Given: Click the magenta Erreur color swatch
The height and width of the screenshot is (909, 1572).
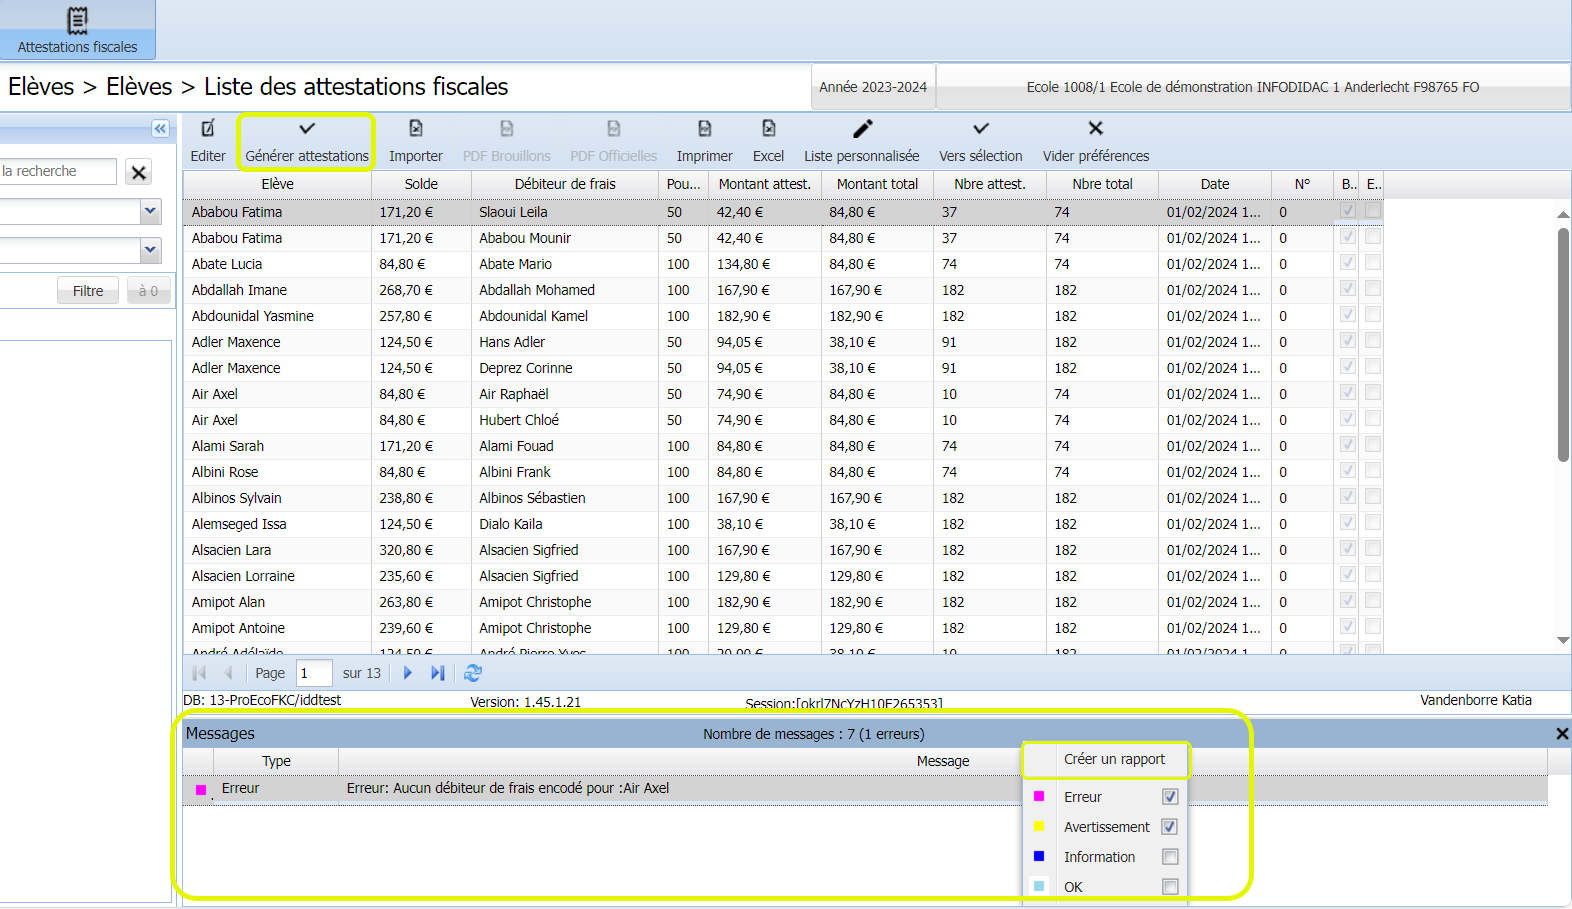Looking at the screenshot, I should [1039, 797].
